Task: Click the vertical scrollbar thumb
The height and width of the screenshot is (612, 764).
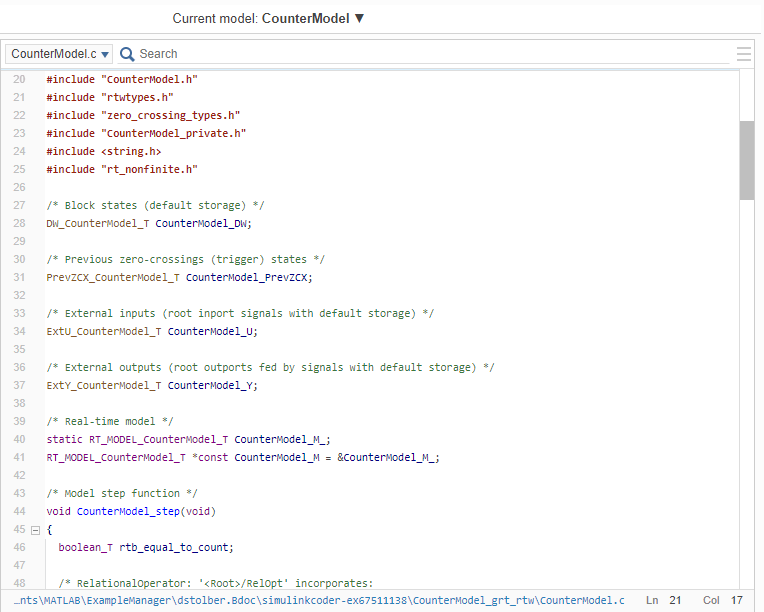Action: (746, 160)
